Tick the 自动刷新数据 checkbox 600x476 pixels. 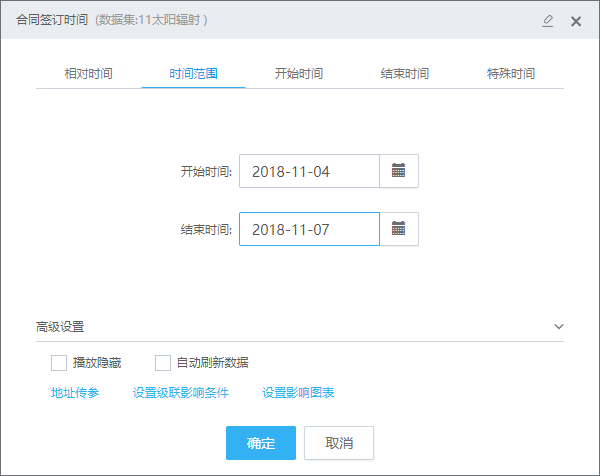163,362
